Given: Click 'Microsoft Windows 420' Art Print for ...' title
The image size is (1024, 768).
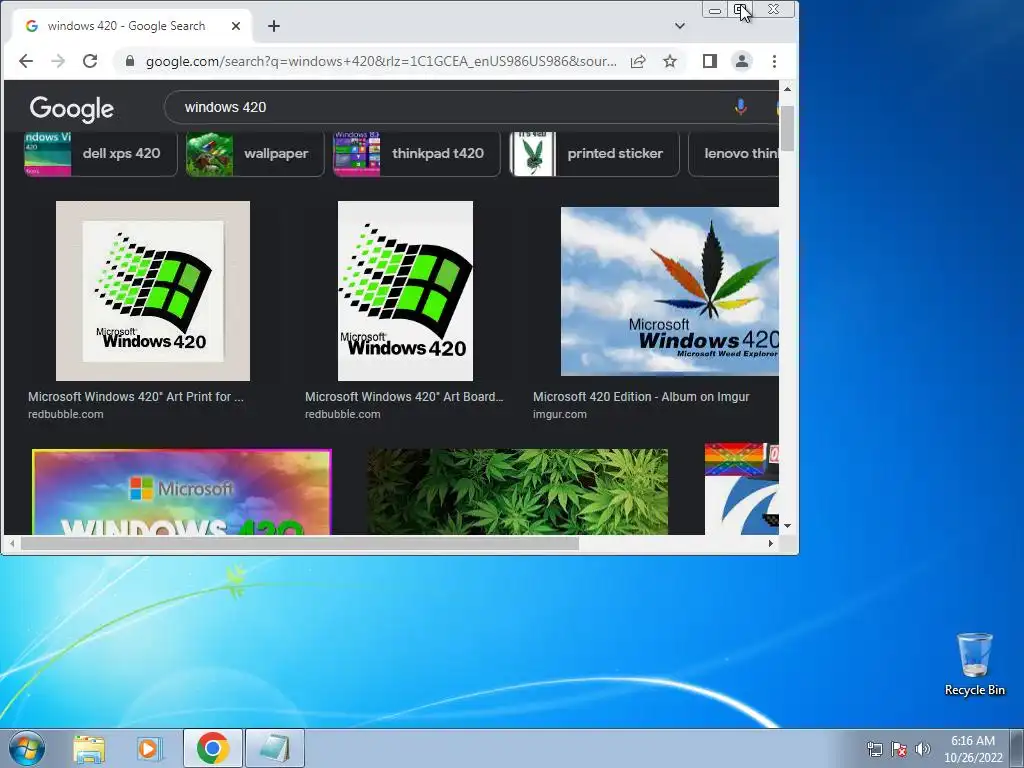Looking at the screenshot, I should pyautogui.click(x=136, y=397).
